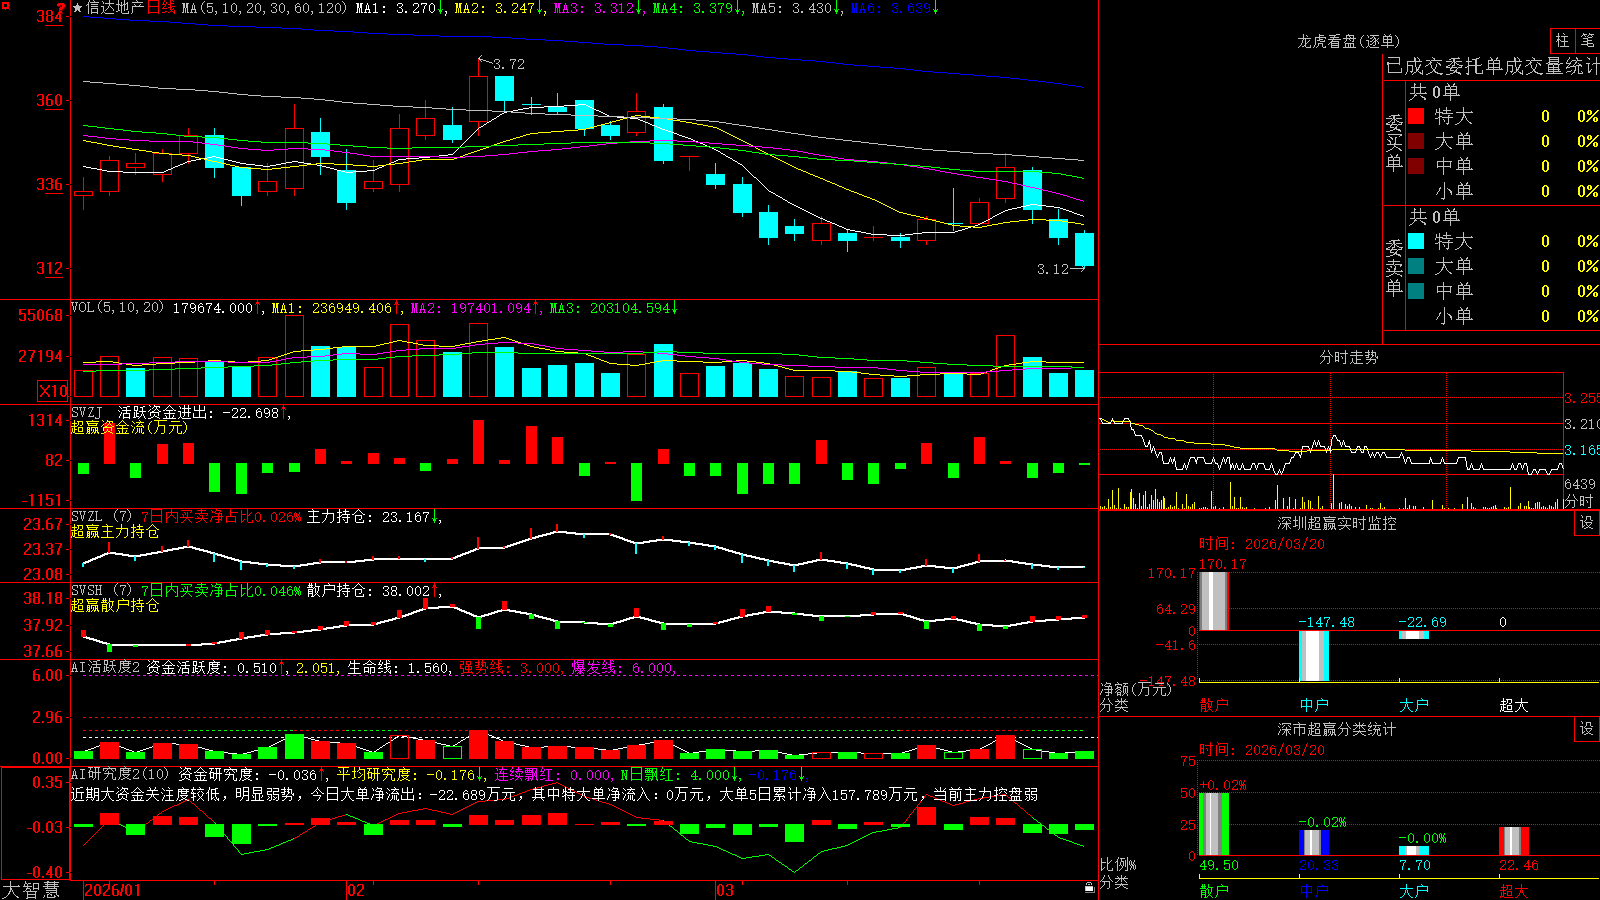The image size is (1600, 900).
Task: Click the teal 中单 sell-order swatch
Action: (1416, 291)
